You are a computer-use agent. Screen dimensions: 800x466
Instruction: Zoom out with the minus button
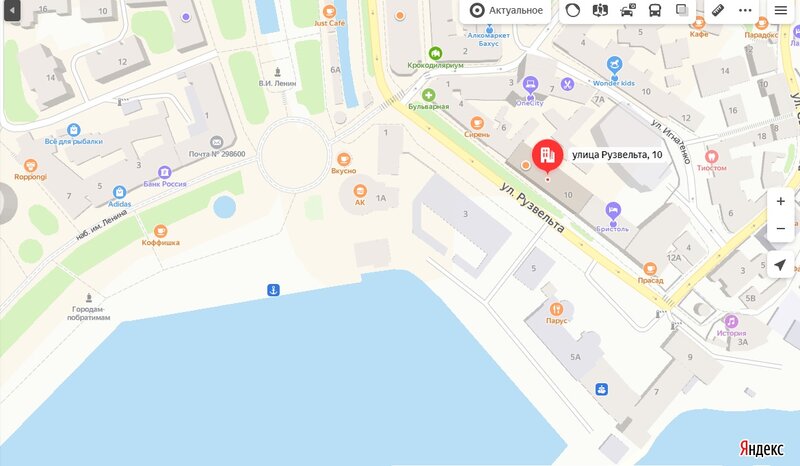click(780, 229)
